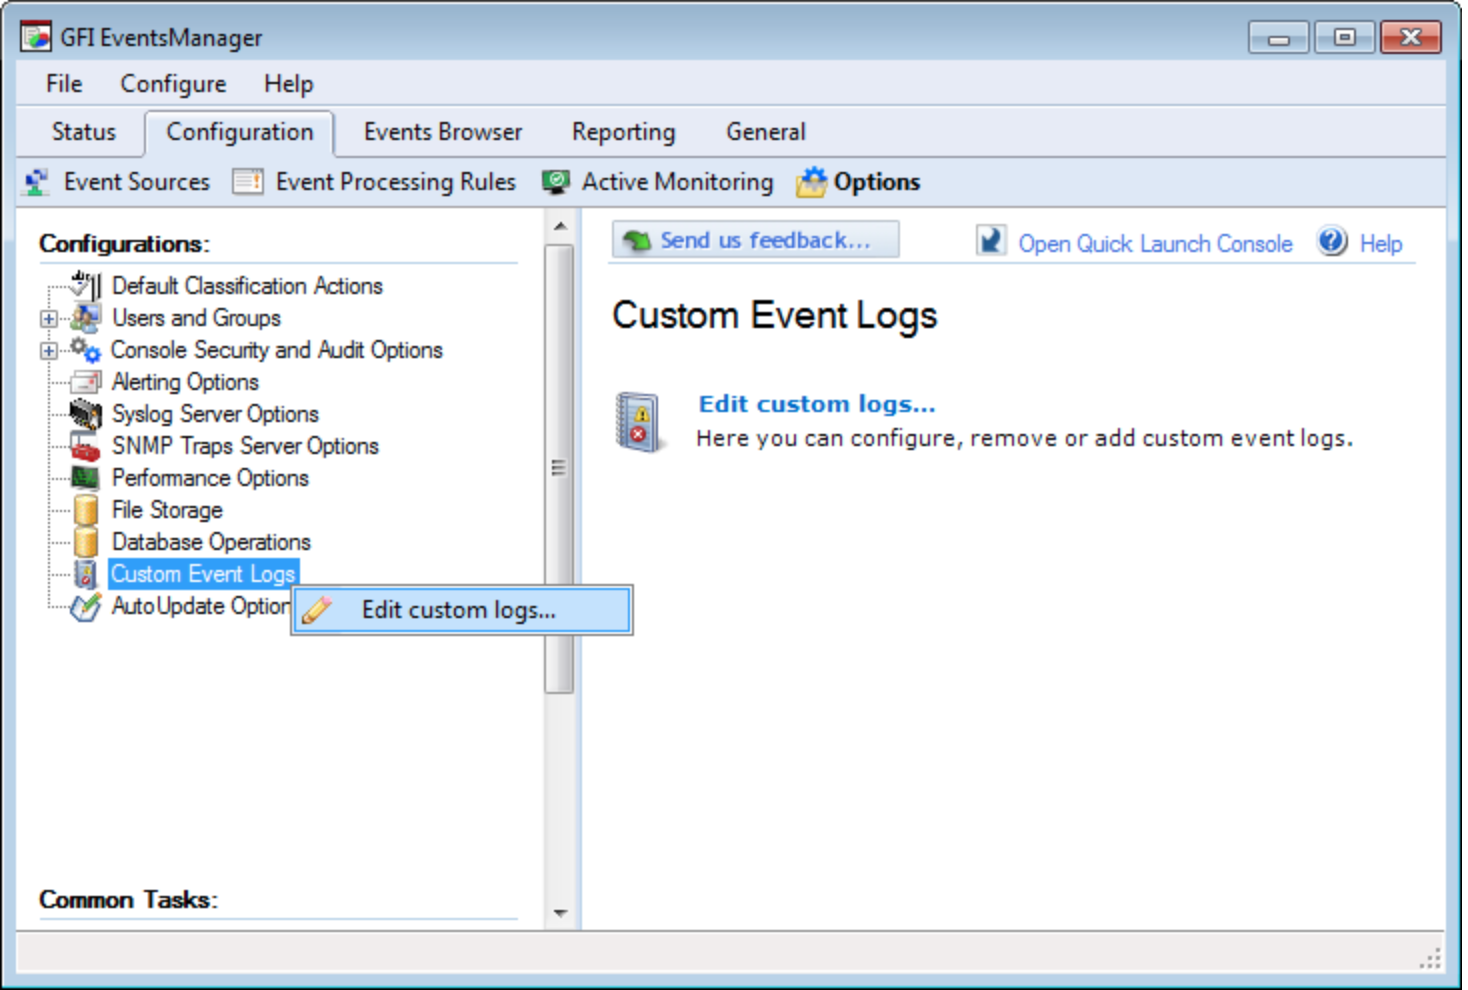The width and height of the screenshot is (1468, 990).
Task: Open the Edit custom logs link
Action: pyautogui.click(x=816, y=404)
